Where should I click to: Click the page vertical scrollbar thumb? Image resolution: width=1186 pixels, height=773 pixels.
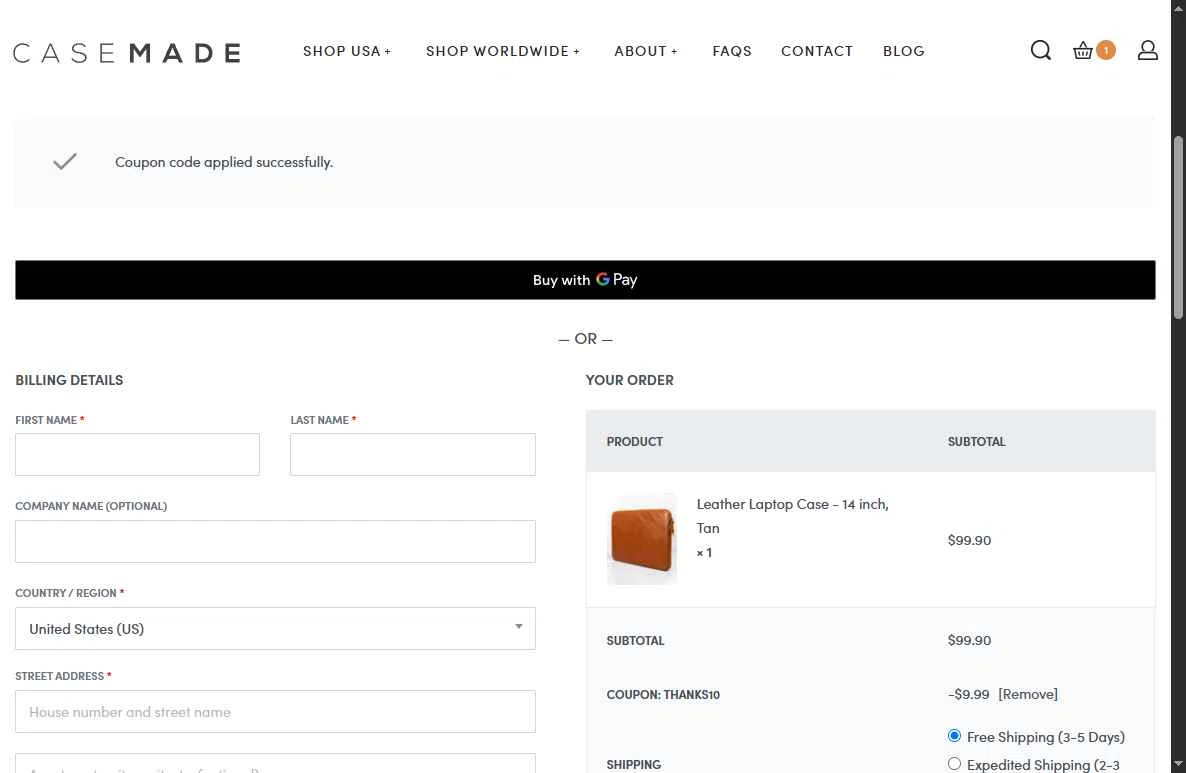click(1178, 228)
